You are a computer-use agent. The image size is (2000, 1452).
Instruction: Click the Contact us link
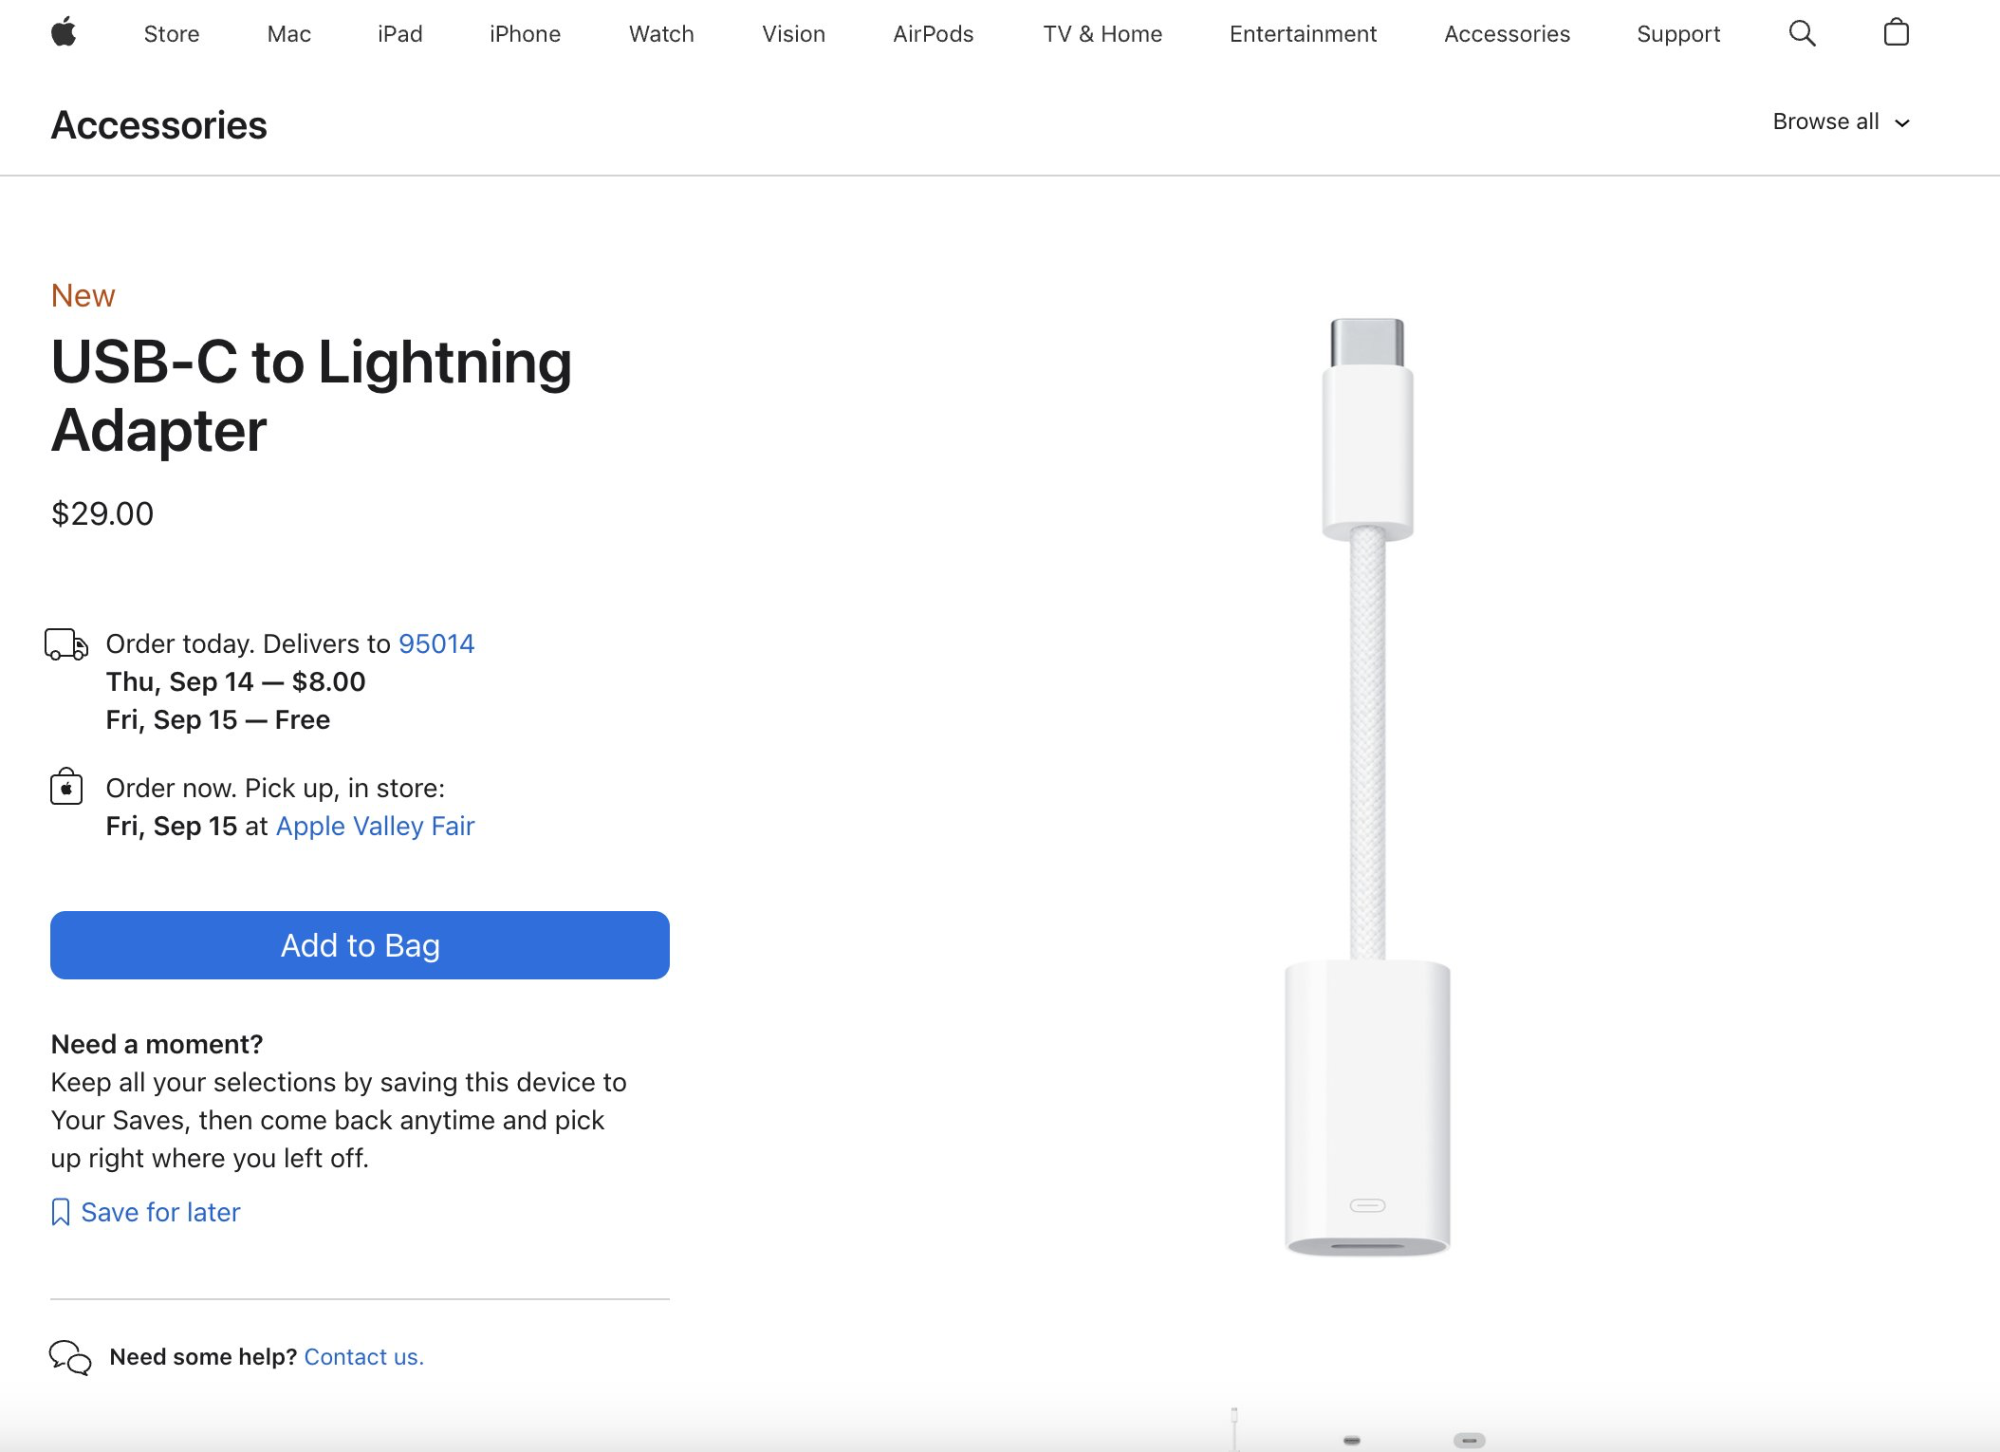(x=364, y=1357)
